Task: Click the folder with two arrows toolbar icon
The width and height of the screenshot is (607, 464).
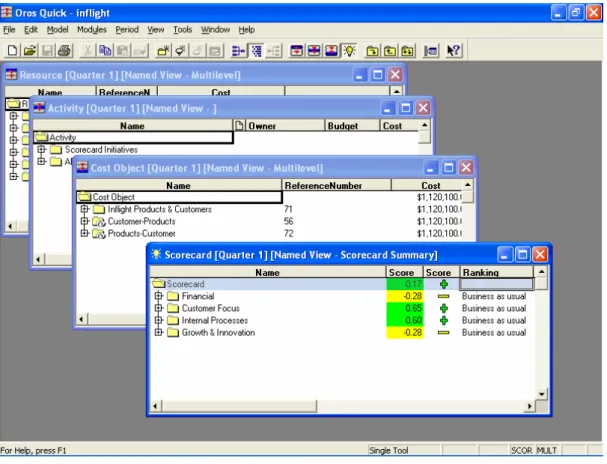Action: (407, 50)
